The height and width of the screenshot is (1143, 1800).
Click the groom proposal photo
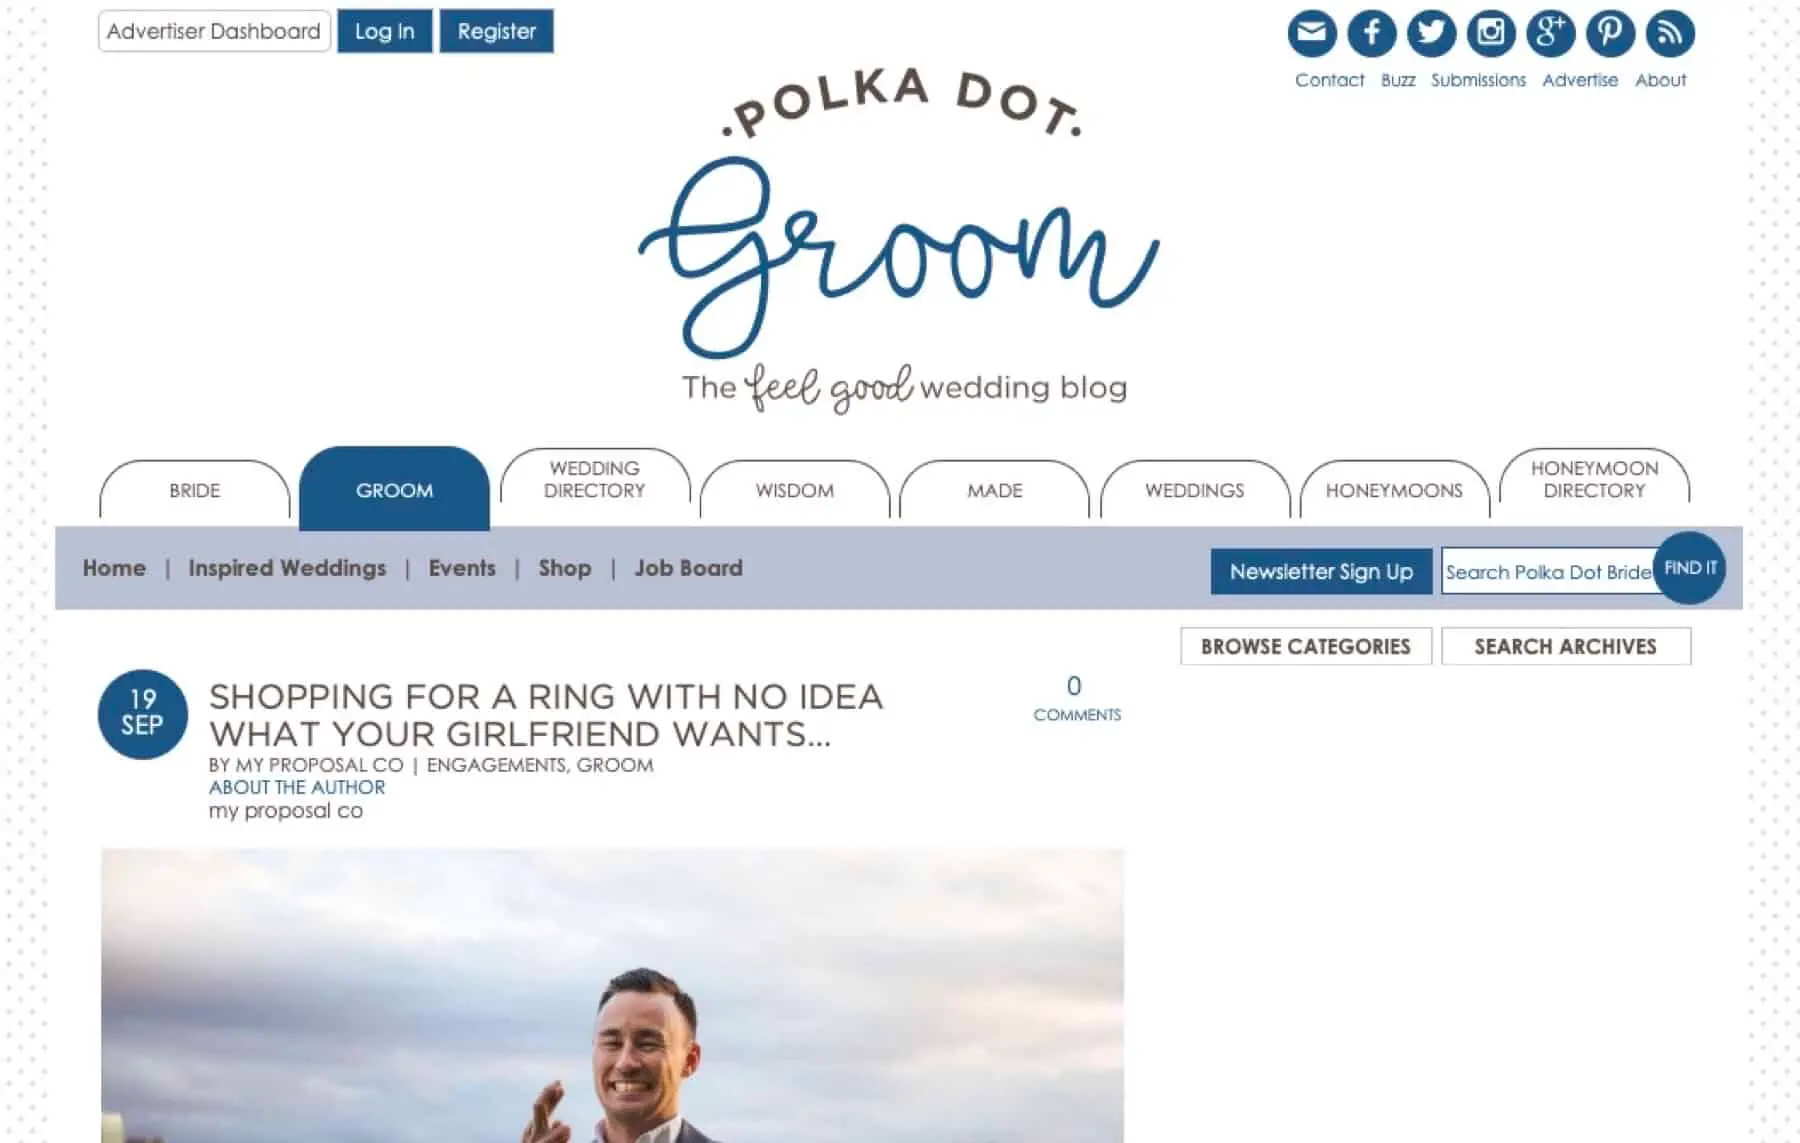tap(612, 996)
